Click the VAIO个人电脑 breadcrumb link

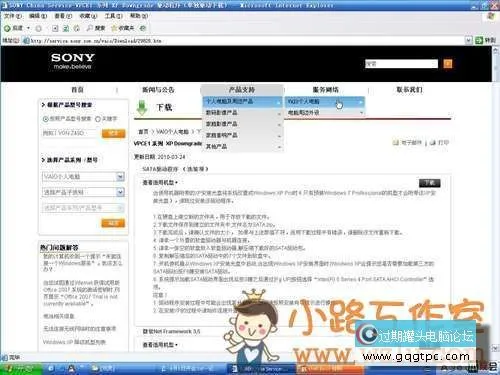pos(172,132)
